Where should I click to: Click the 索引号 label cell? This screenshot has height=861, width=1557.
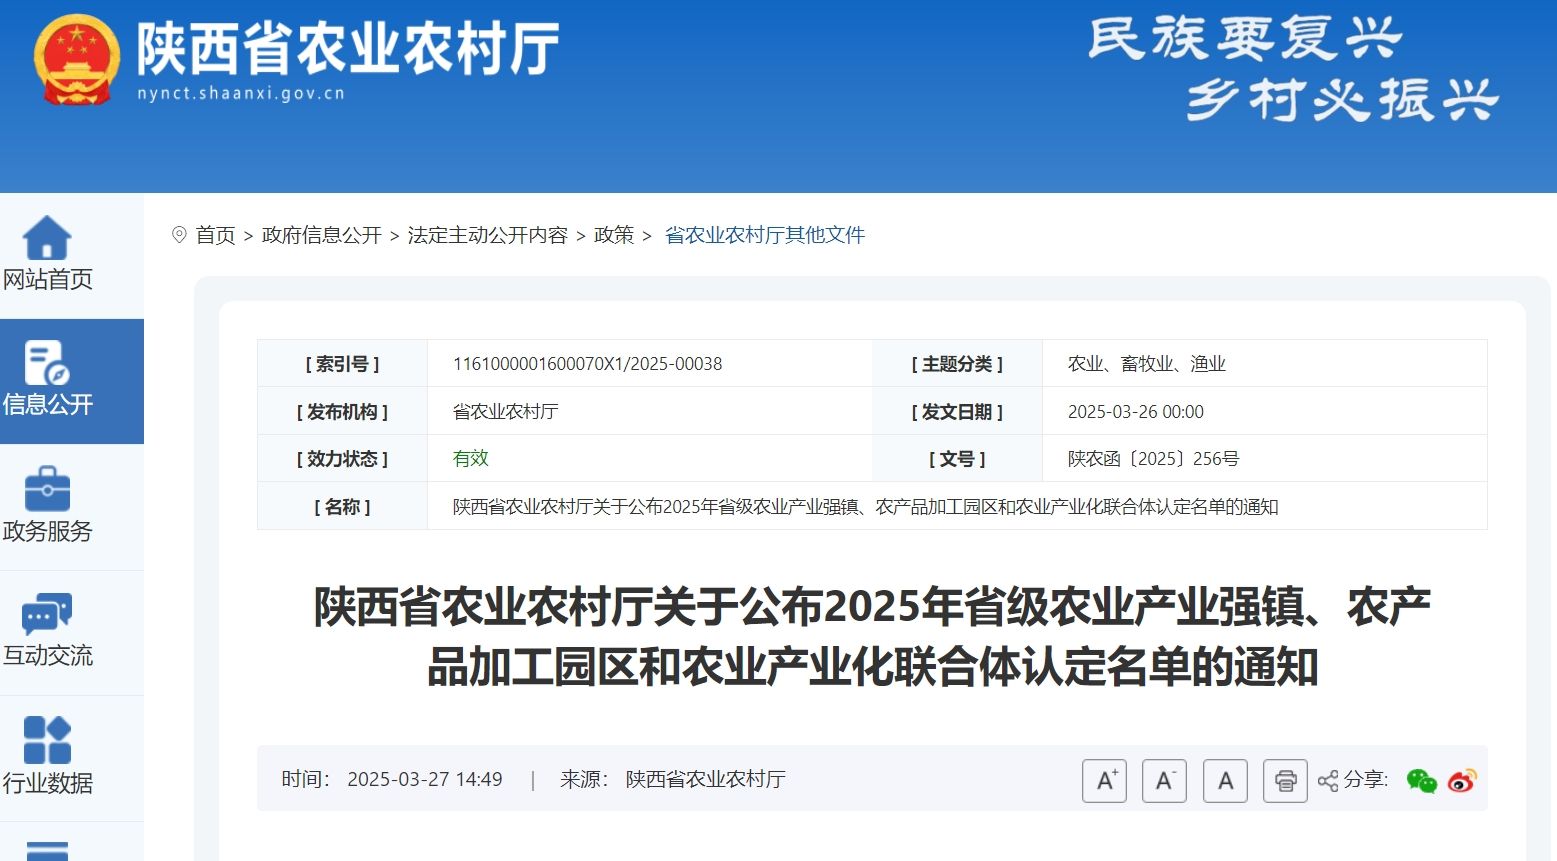(x=342, y=364)
